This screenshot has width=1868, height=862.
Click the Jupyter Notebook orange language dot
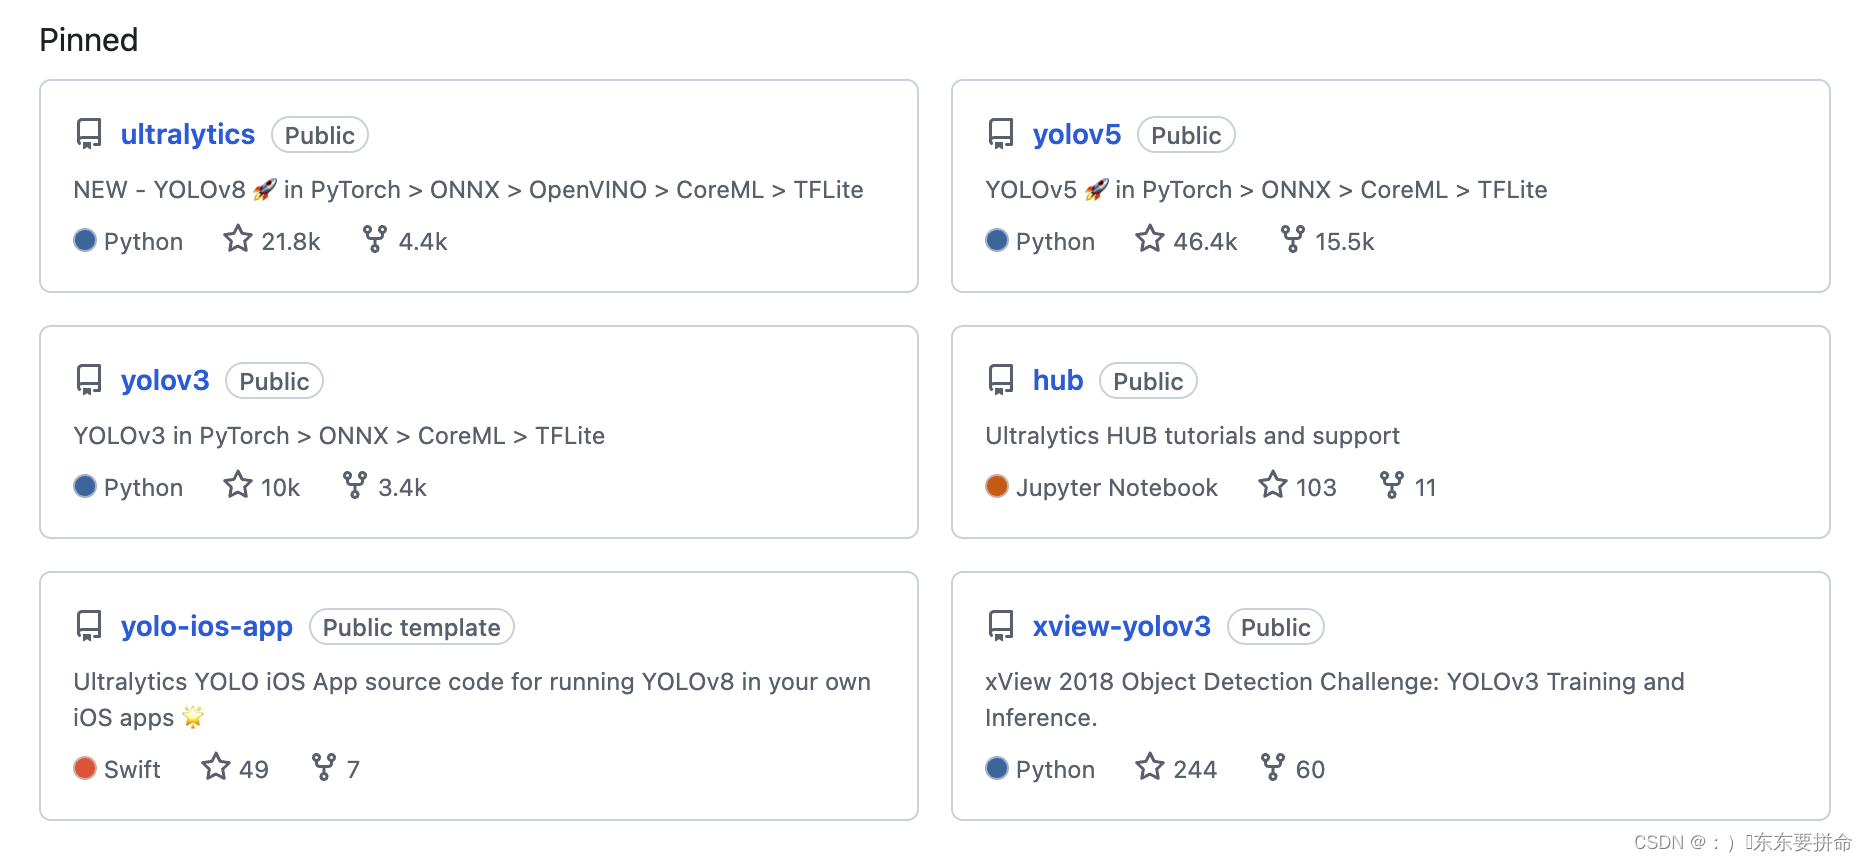[x=997, y=486]
